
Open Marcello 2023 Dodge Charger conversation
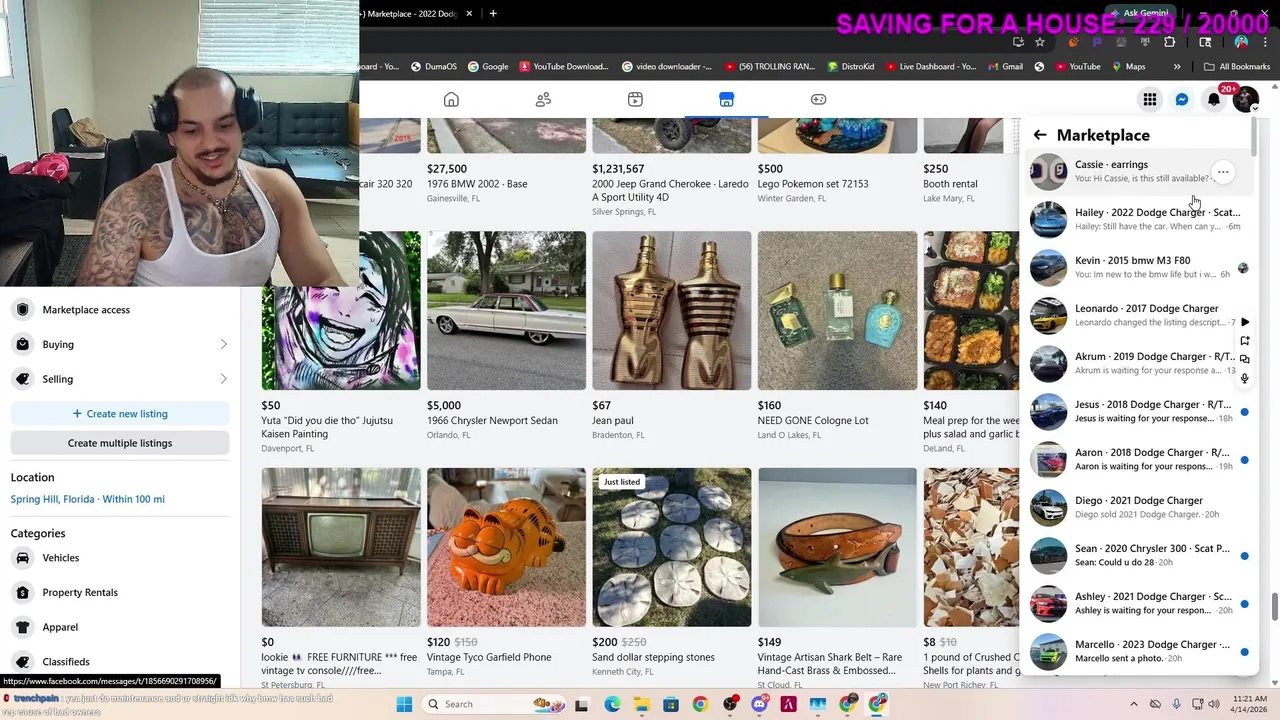pyautogui.click(x=1138, y=651)
